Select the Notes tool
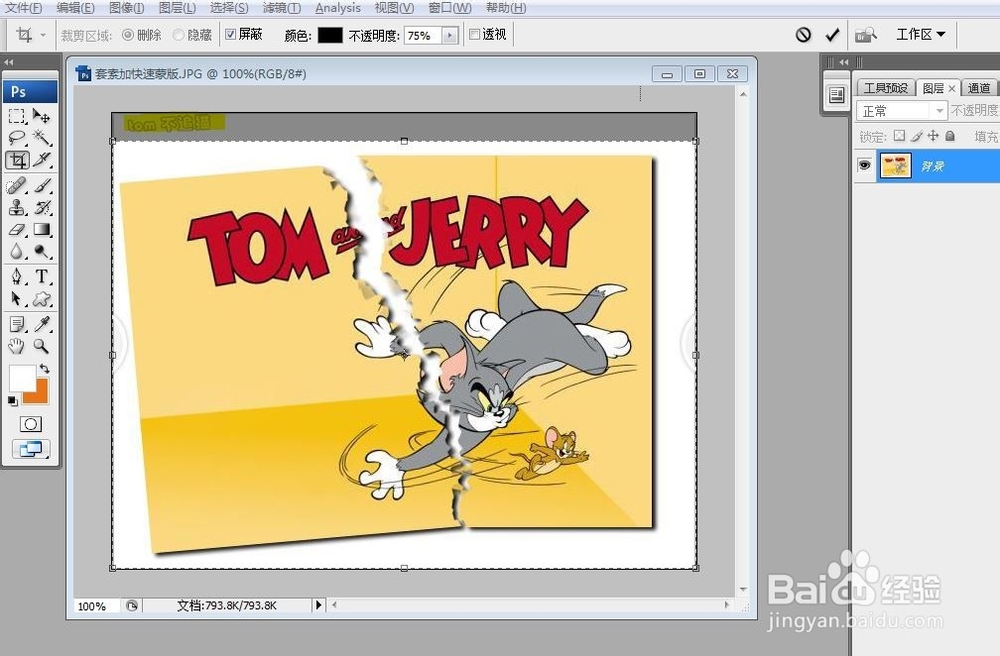Image resolution: width=1000 pixels, height=656 pixels. tap(17, 324)
